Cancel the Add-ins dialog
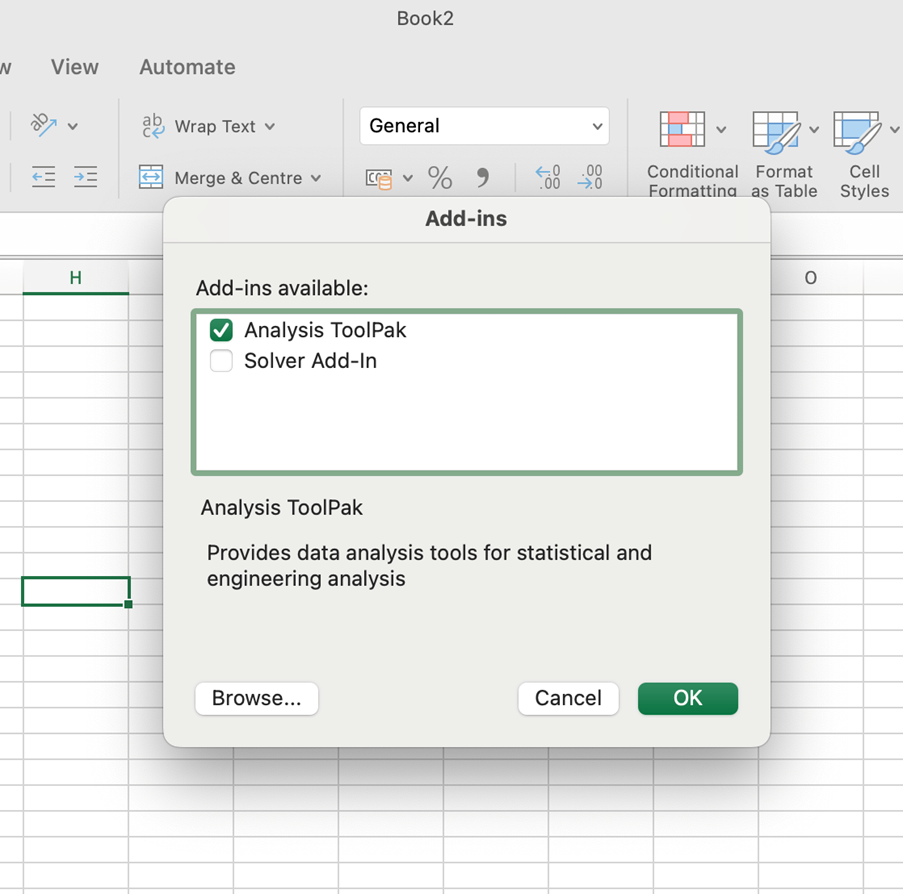Screen dimensions: 903x894 [568, 698]
